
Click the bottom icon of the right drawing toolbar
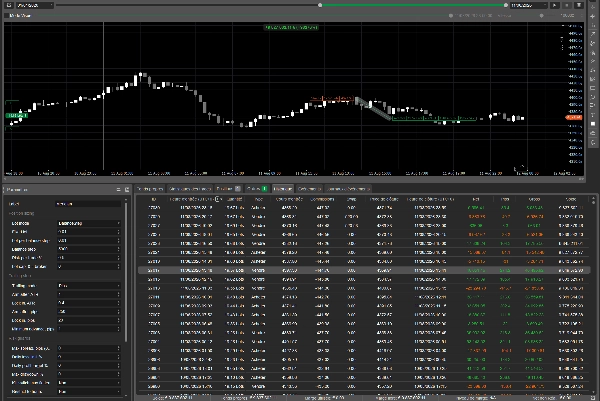click(x=593, y=142)
